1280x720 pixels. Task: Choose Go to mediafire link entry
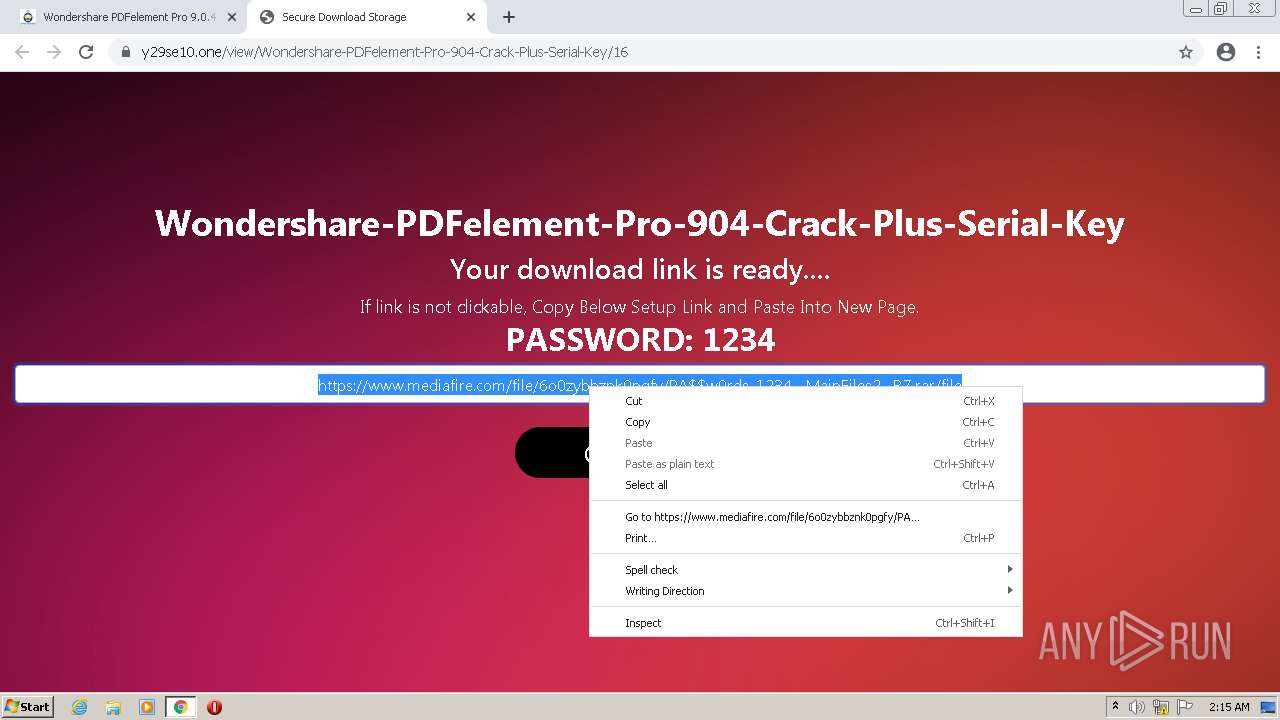pyautogui.click(x=806, y=517)
